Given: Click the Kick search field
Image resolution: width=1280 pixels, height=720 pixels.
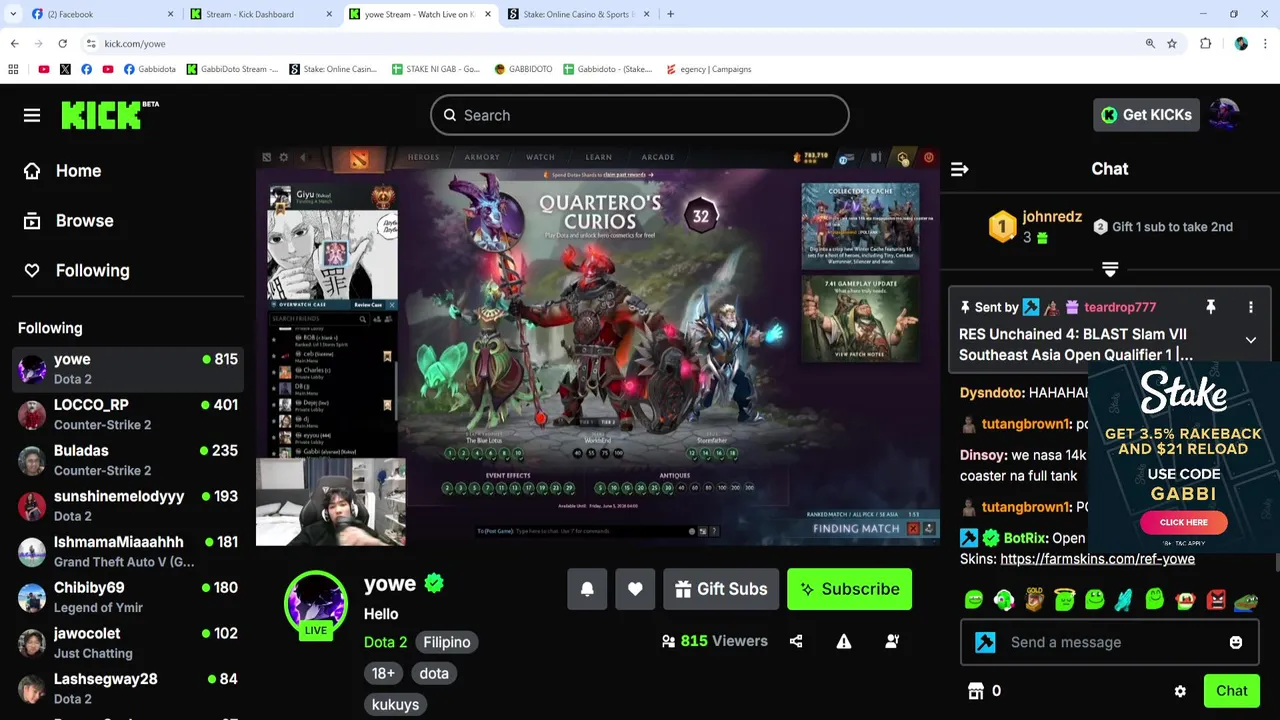Looking at the screenshot, I should (x=640, y=115).
